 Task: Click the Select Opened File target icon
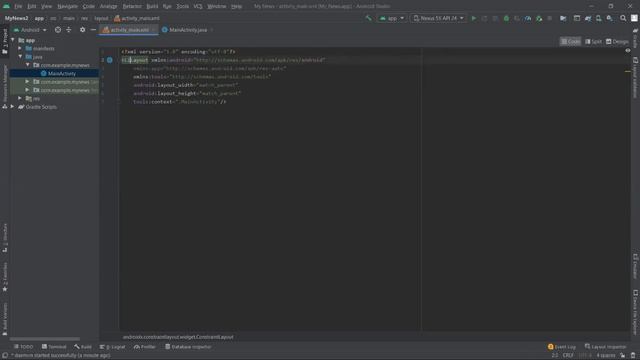58,30
